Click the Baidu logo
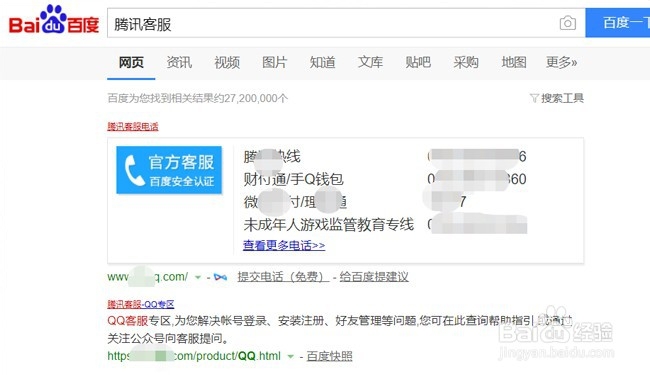This screenshot has height=375, width=650. click(54, 20)
